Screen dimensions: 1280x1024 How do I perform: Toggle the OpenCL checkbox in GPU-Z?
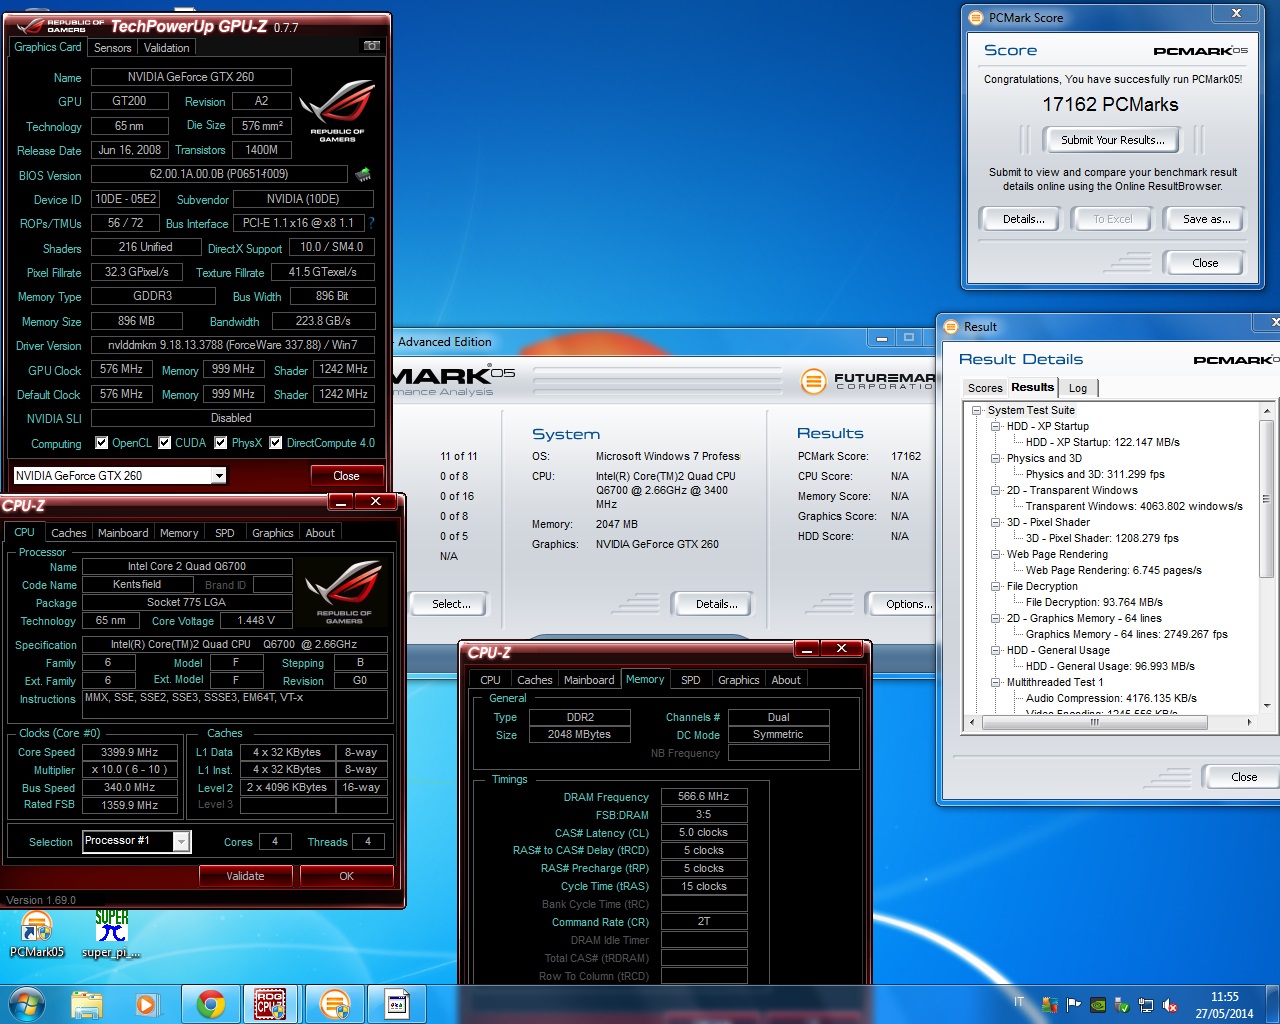point(101,442)
